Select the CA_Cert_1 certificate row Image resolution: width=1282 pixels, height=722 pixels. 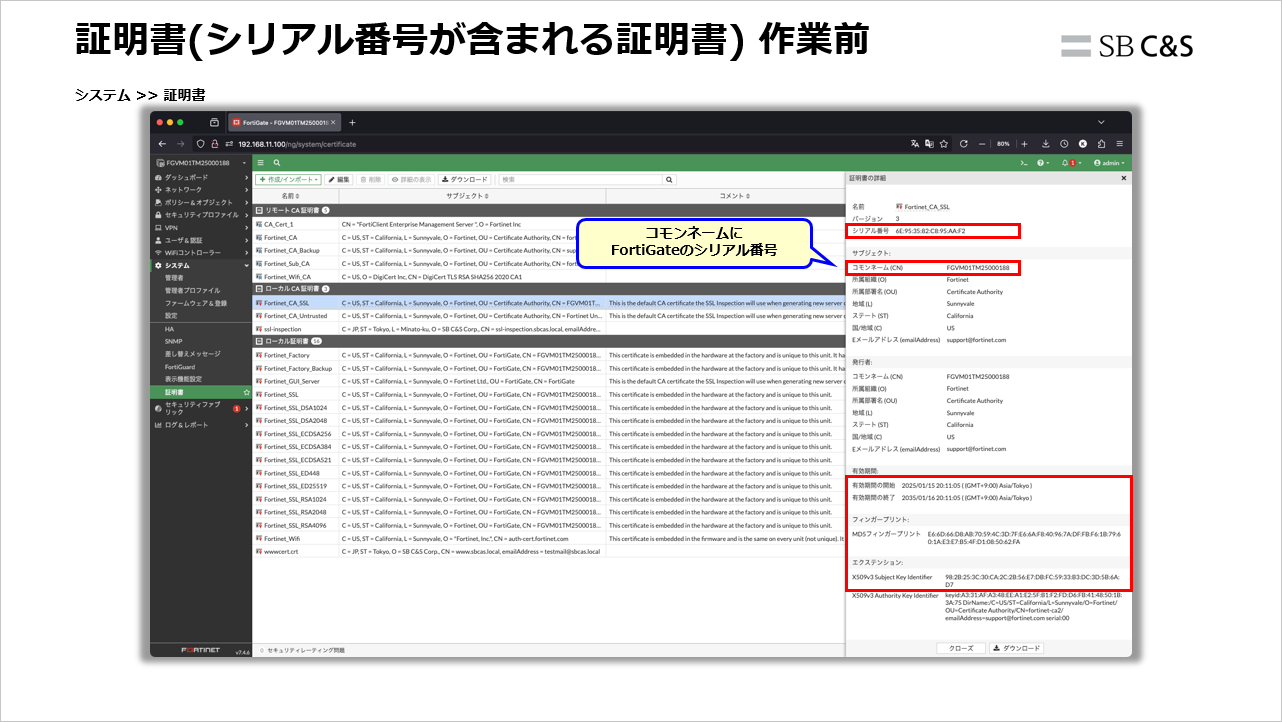(x=549, y=224)
